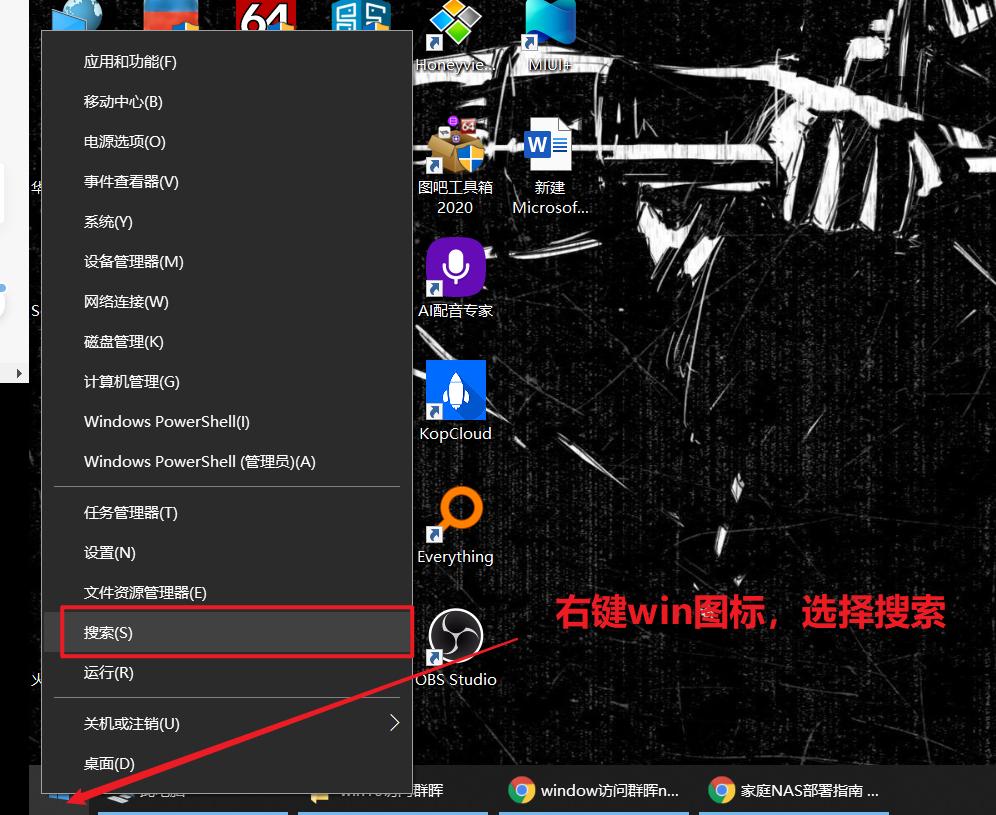Launch OBS Studio from the desktop
996x815 pixels.
coord(456,636)
